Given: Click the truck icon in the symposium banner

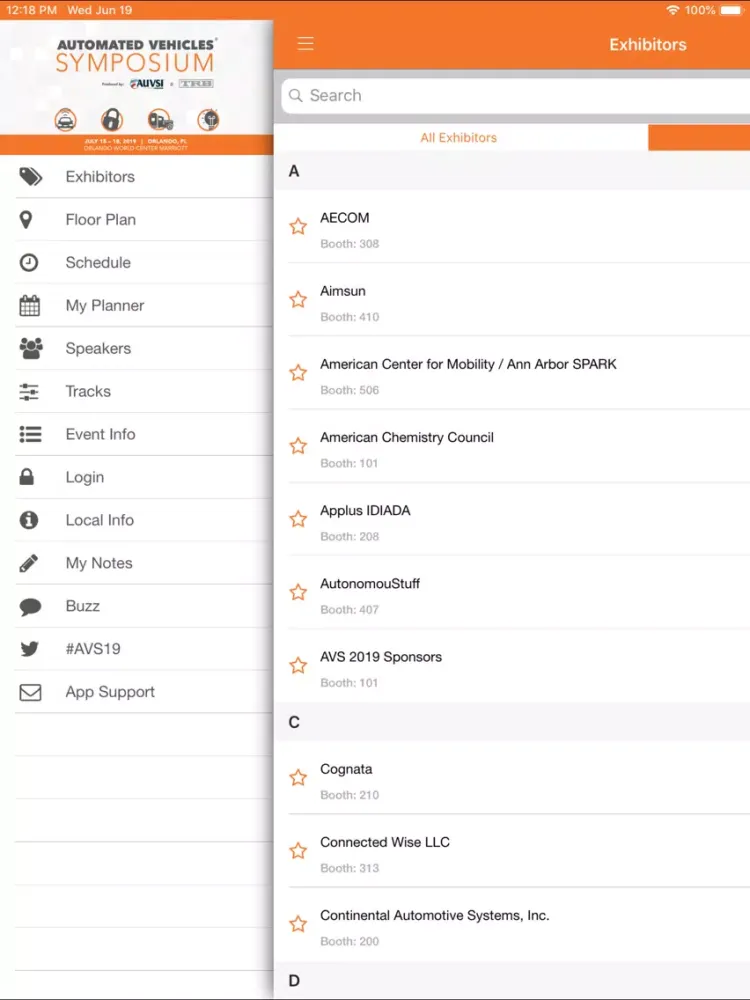Looking at the screenshot, I should pos(160,119).
